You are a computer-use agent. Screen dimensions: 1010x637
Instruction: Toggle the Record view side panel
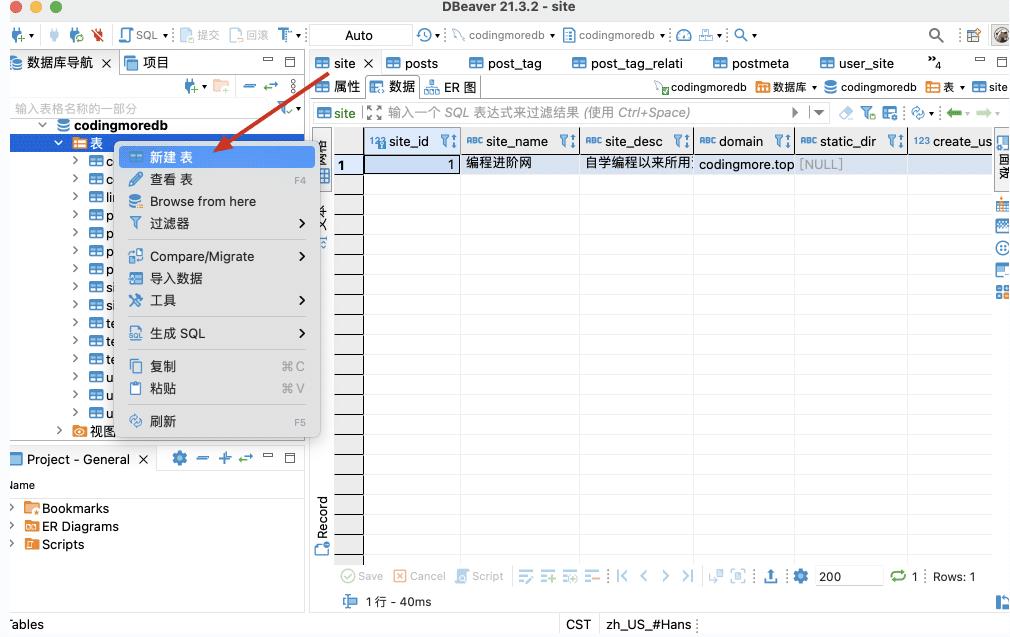[322, 525]
